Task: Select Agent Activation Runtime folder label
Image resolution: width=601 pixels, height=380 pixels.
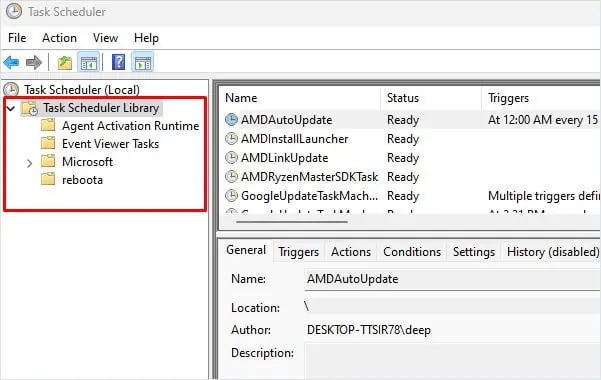Action: point(130,126)
